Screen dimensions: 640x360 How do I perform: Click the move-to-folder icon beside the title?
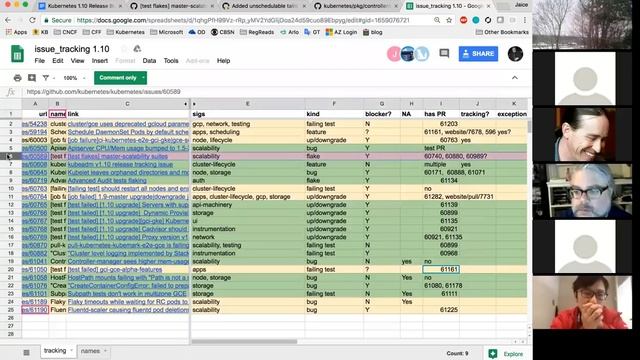tap(137, 49)
